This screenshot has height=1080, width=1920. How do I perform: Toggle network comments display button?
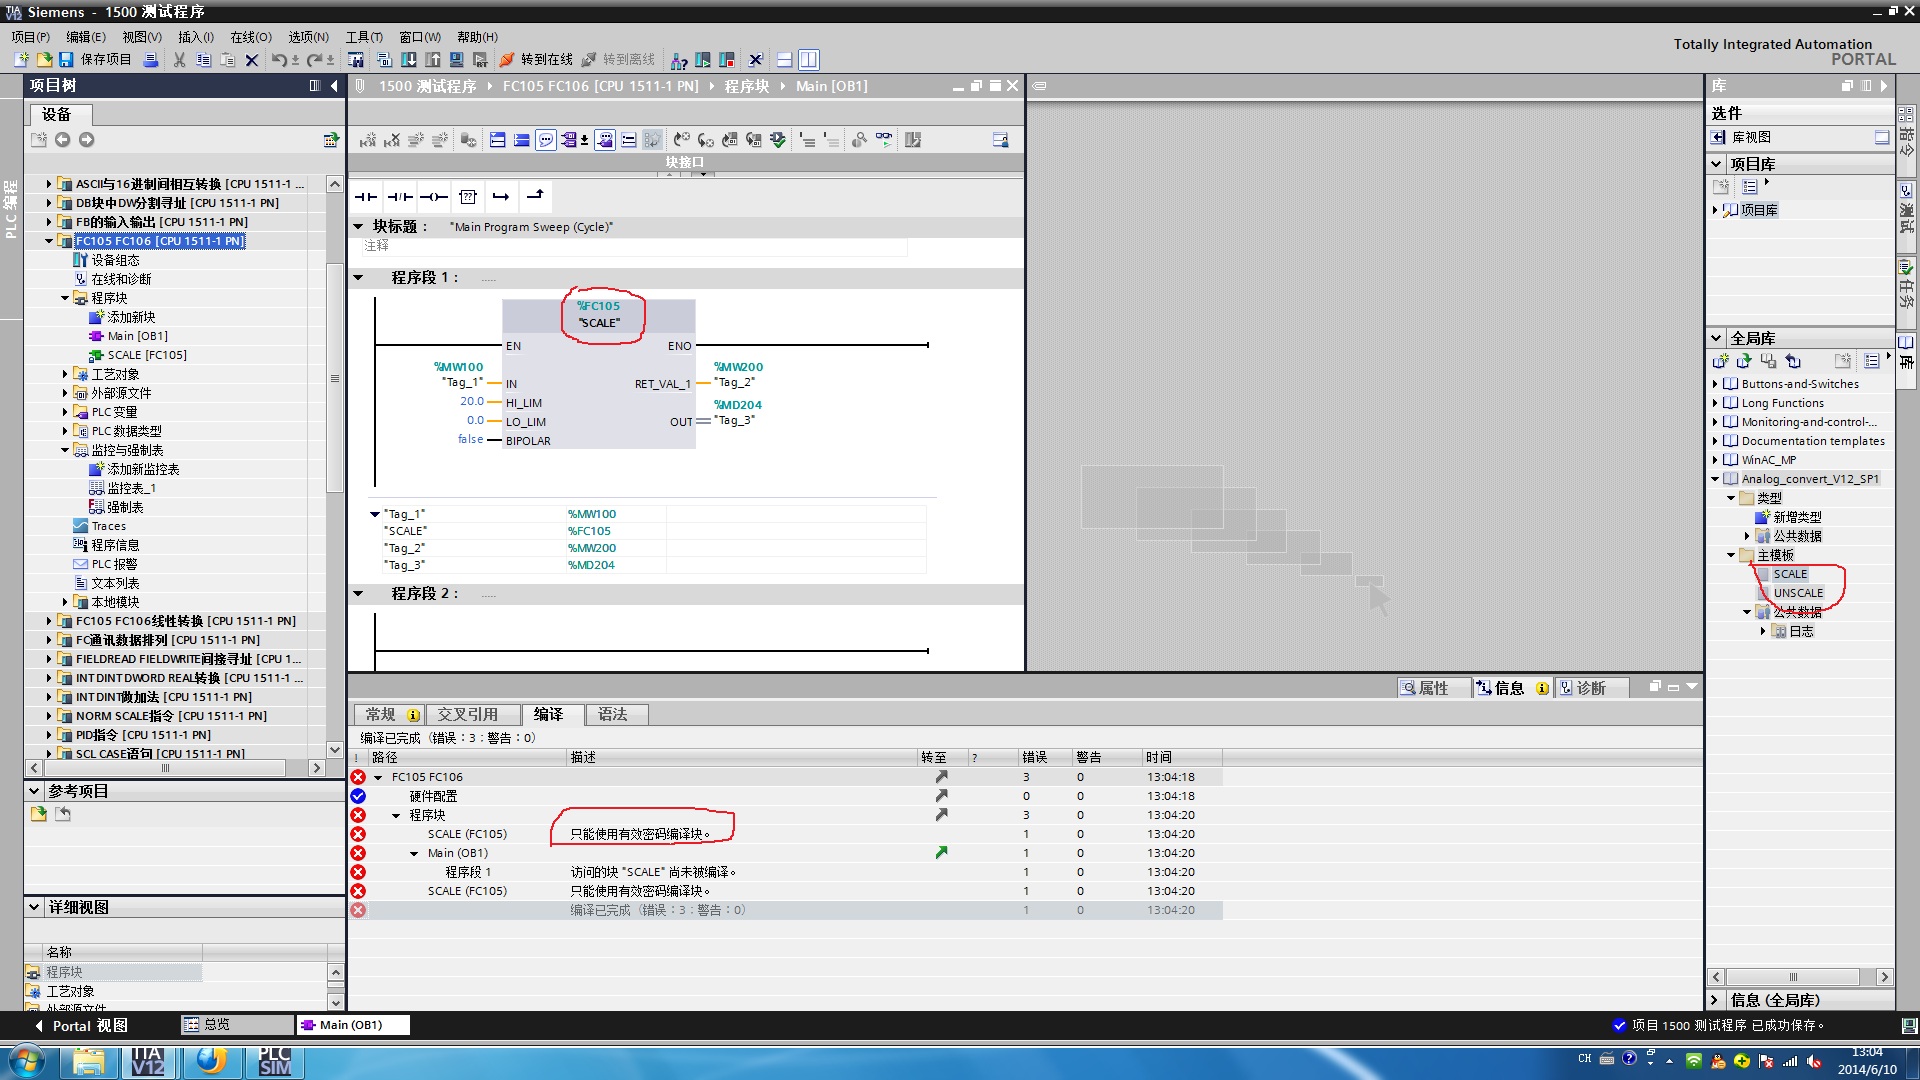[x=546, y=140]
